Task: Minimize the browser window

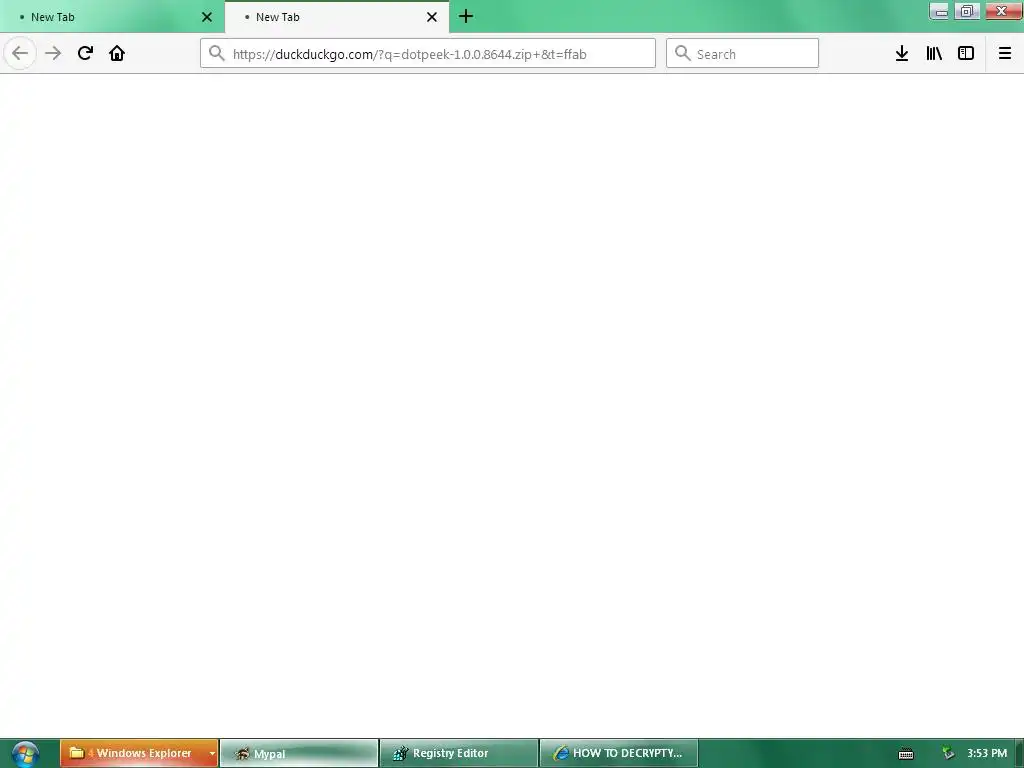Action: [x=940, y=11]
